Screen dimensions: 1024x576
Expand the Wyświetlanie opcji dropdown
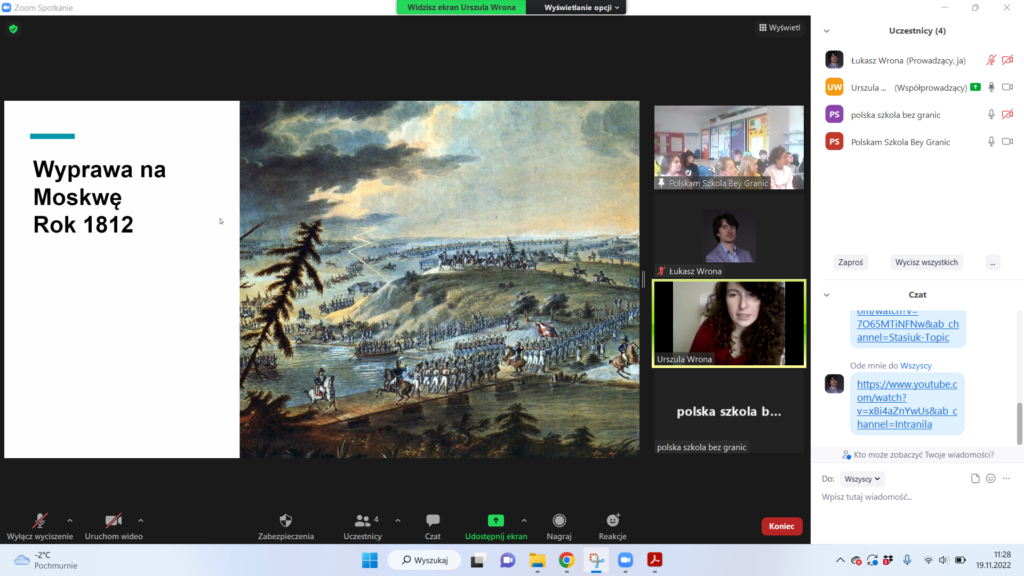coord(583,7)
